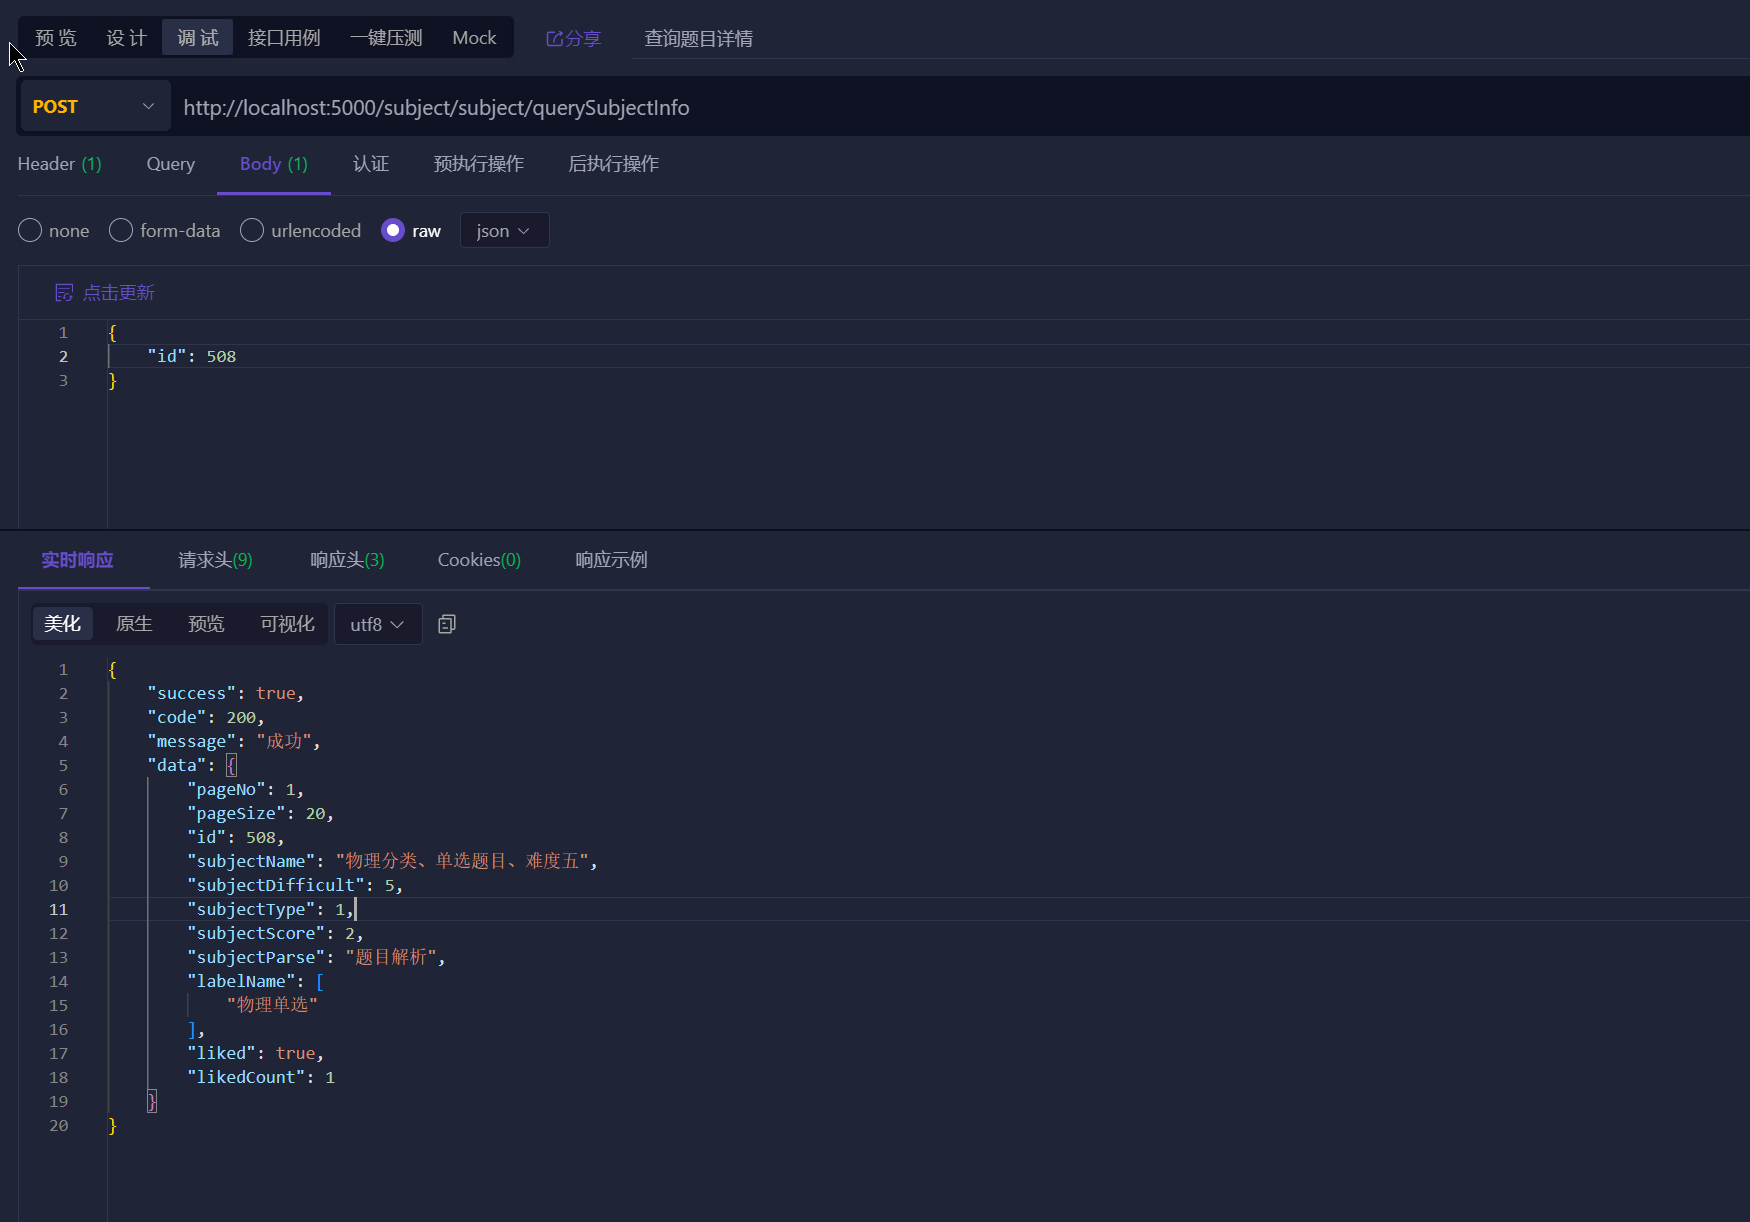The width and height of the screenshot is (1750, 1222).
Task: Select the 可视化 response view
Action: click(287, 624)
